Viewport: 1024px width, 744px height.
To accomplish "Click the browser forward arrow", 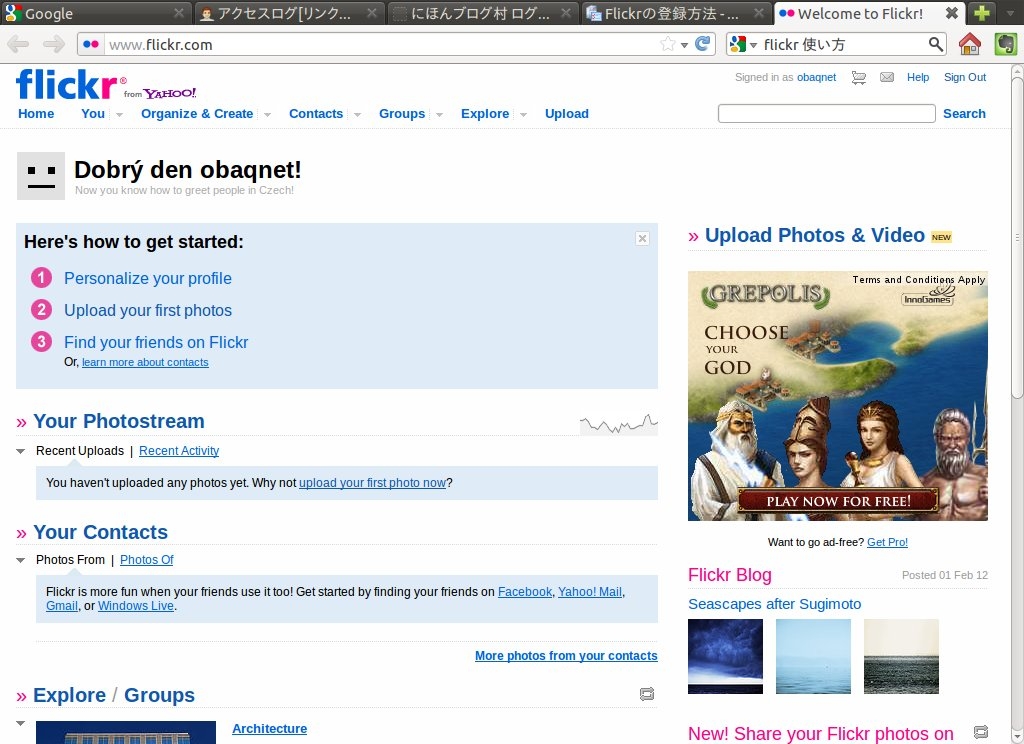I will coord(54,44).
